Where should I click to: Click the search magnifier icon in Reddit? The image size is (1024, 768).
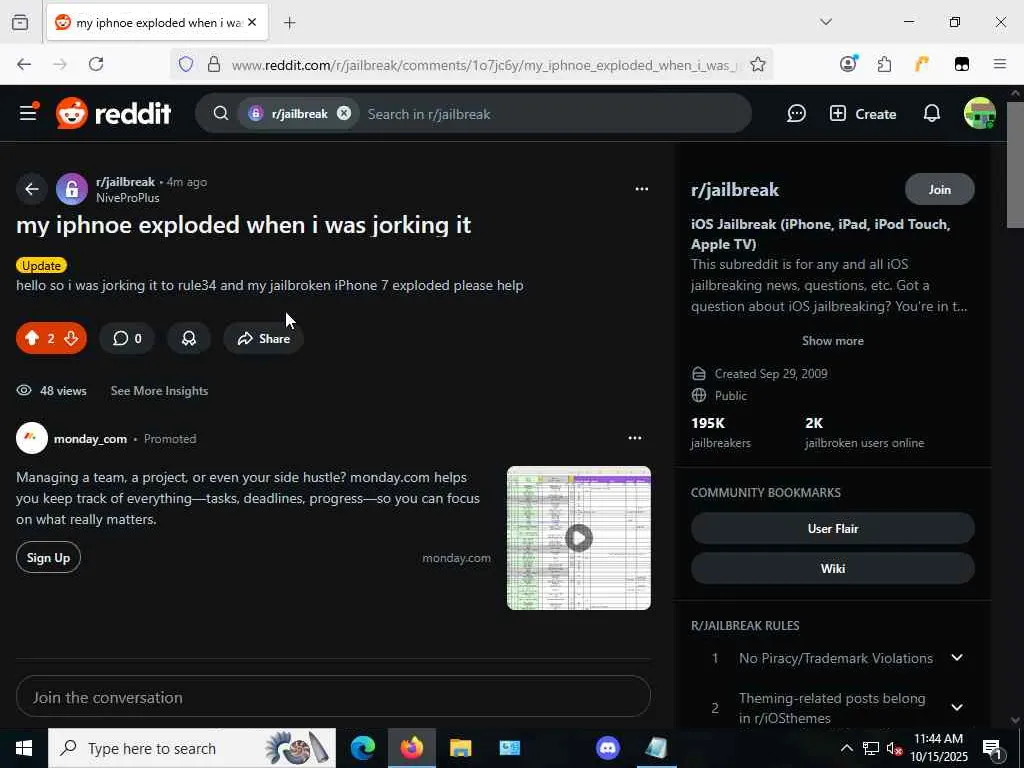click(221, 114)
